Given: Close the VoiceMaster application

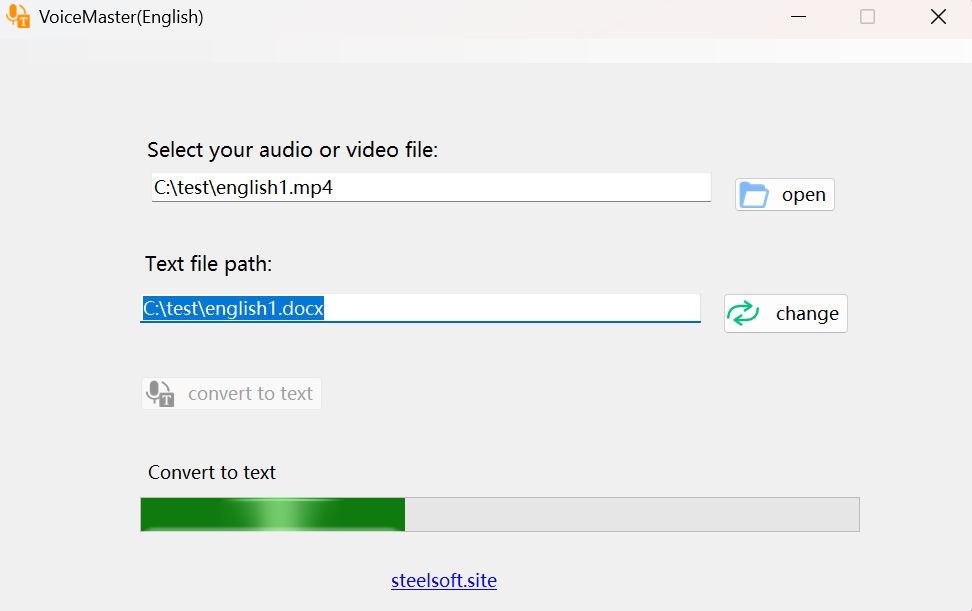Looking at the screenshot, I should pyautogui.click(x=937, y=17).
